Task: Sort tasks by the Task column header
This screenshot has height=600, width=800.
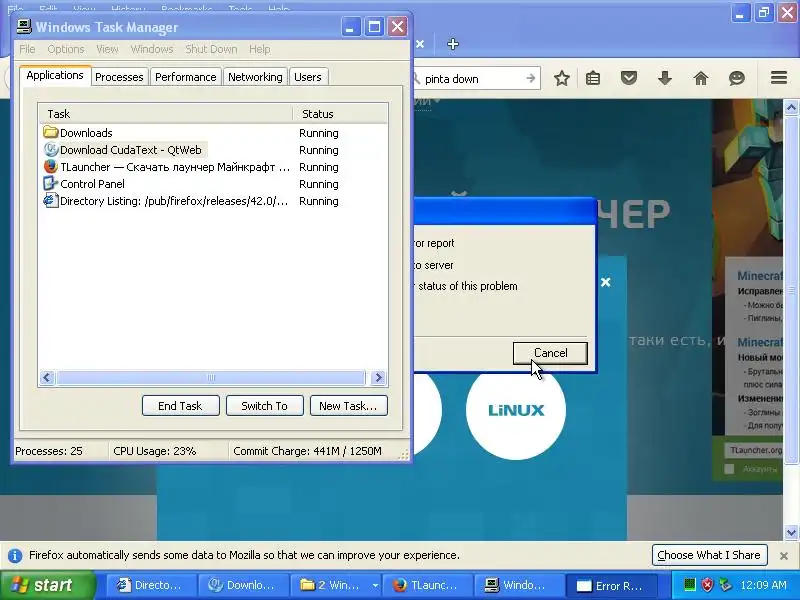Action: pyautogui.click(x=165, y=114)
